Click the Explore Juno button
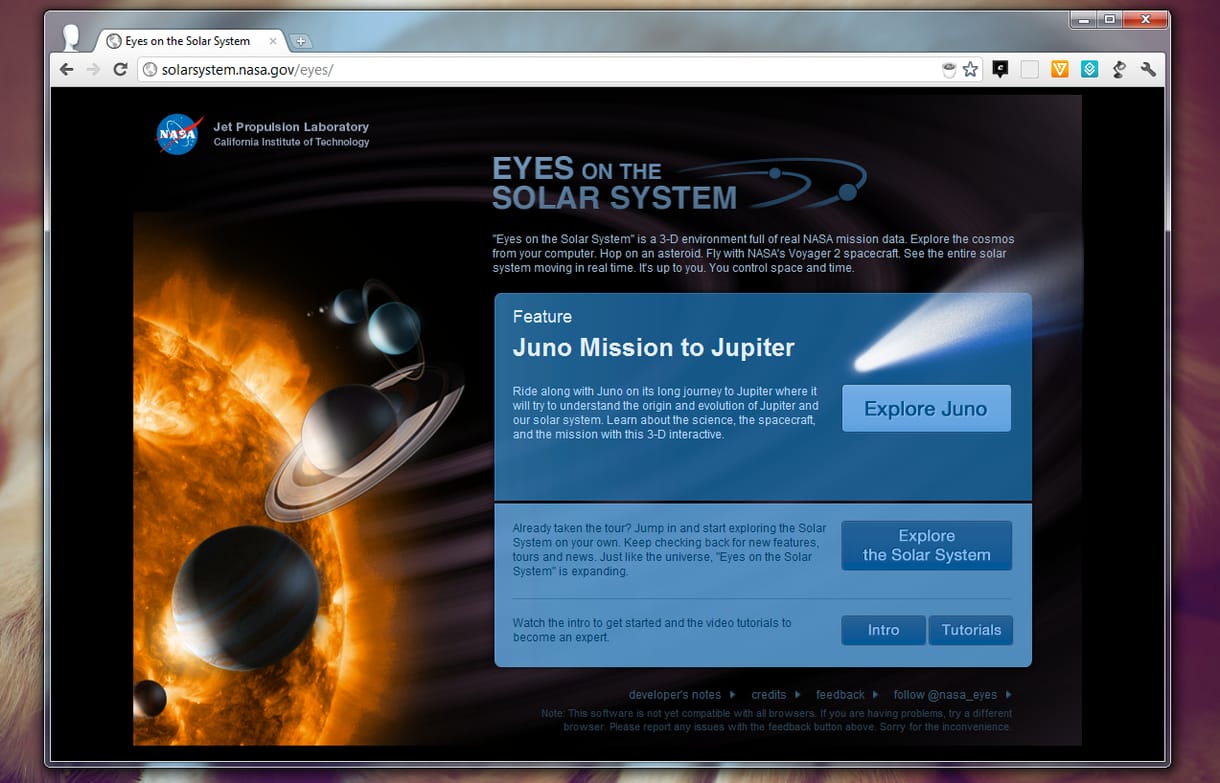 pyautogui.click(x=926, y=408)
